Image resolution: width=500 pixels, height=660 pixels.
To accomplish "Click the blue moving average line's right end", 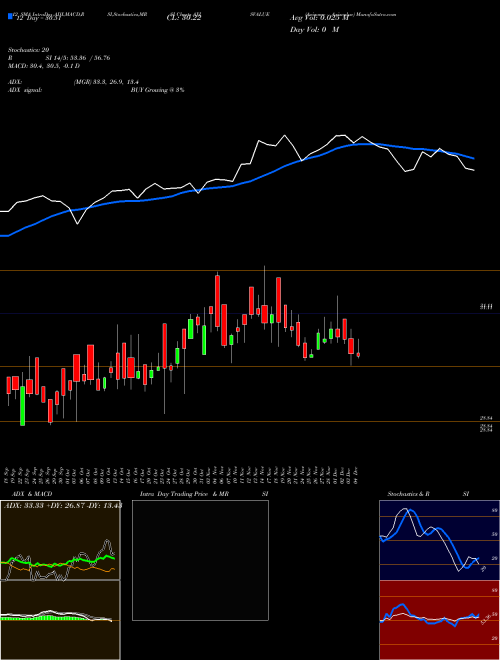I will coord(474,158).
